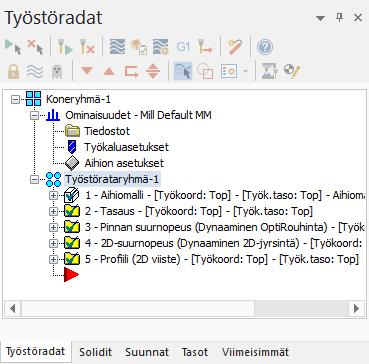Image resolution: width=369 pixels, height=364 pixels.
Task: Select Työstörataryhmä-1 group label
Action: 112,179
